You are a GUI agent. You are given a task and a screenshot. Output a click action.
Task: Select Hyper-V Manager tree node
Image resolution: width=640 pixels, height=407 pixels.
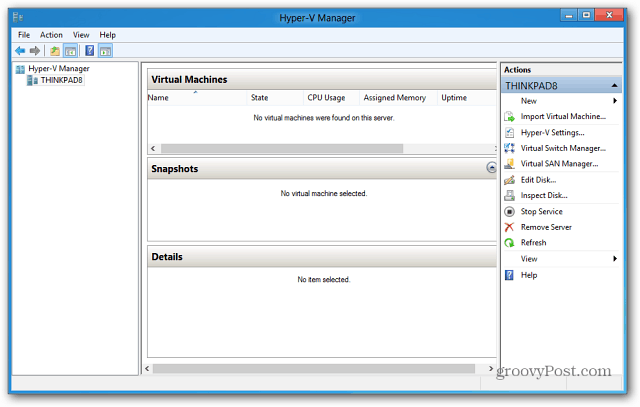click(x=59, y=69)
